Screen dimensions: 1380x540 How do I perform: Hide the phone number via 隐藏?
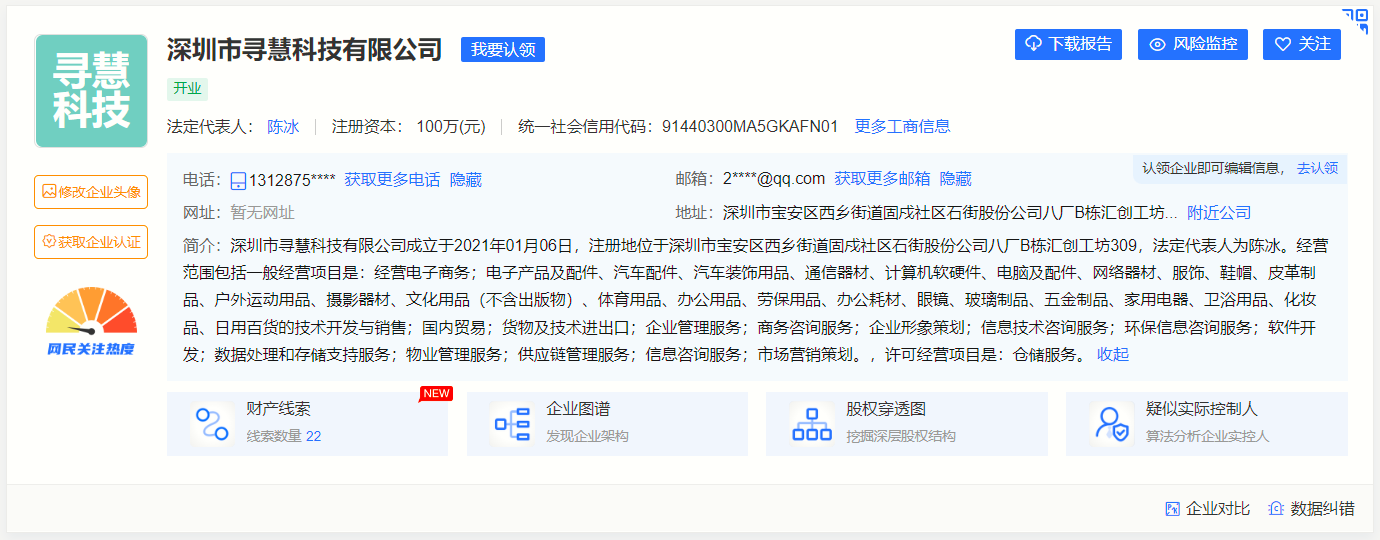[x=466, y=180]
